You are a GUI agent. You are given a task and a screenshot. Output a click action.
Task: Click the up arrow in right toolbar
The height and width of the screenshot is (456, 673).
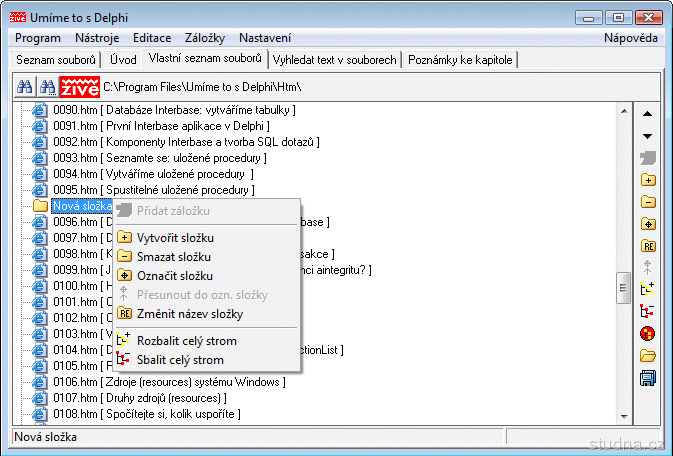[648, 114]
